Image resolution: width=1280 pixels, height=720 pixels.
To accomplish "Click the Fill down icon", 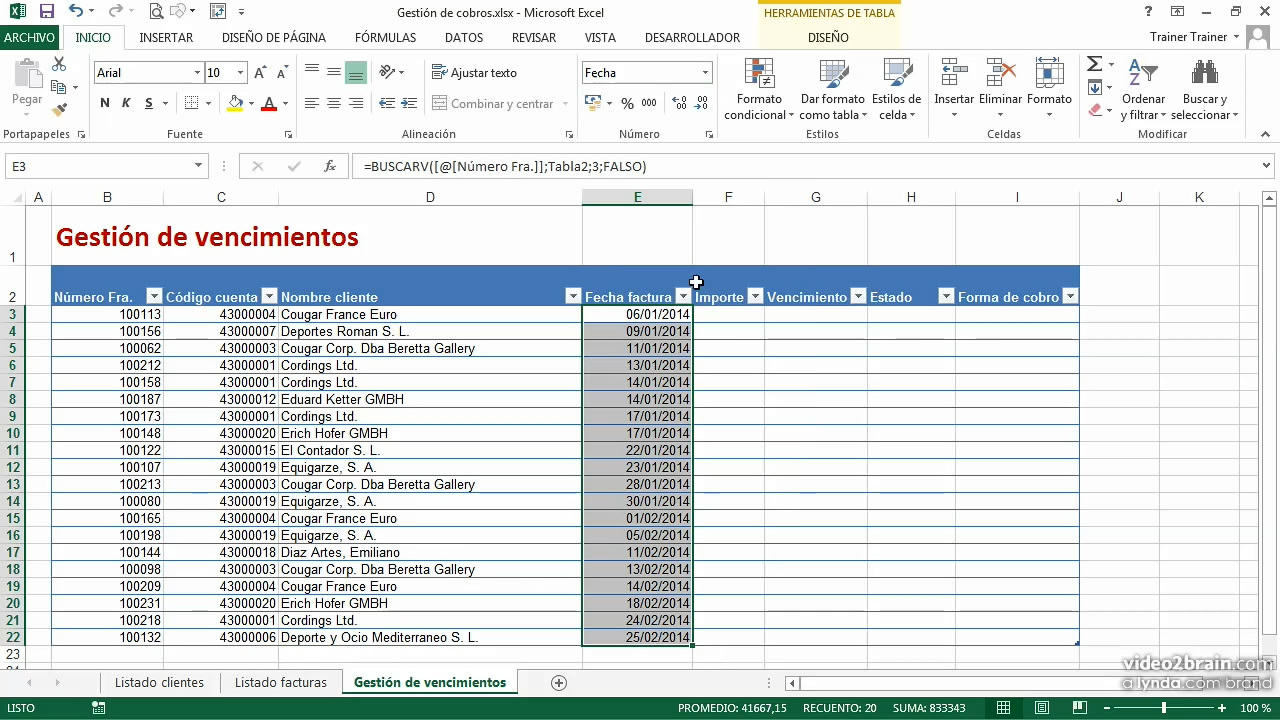I will click(x=1094, y=87).
